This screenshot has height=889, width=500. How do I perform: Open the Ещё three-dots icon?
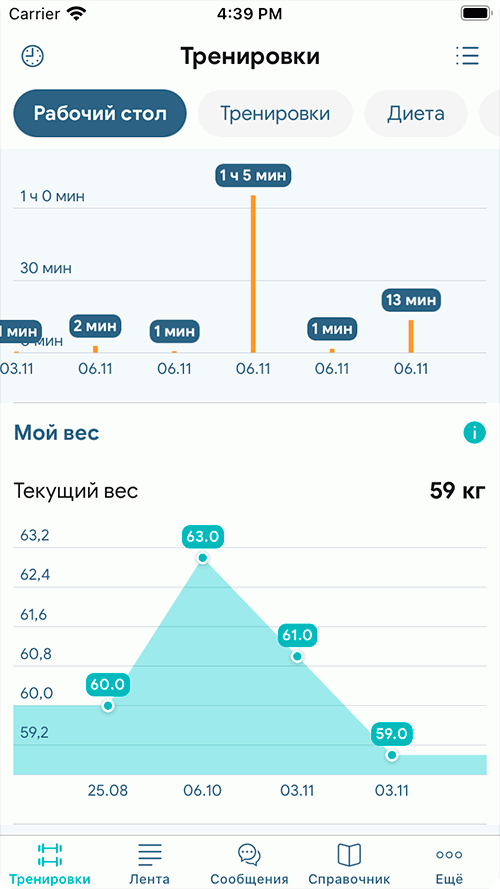click(x=449, y=854)
